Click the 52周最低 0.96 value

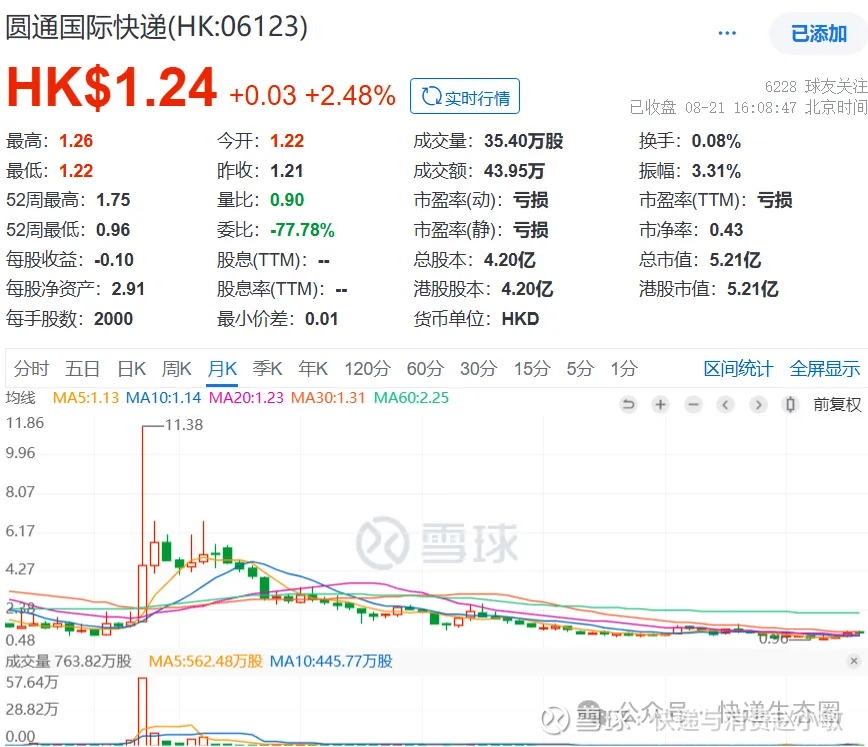113,230
